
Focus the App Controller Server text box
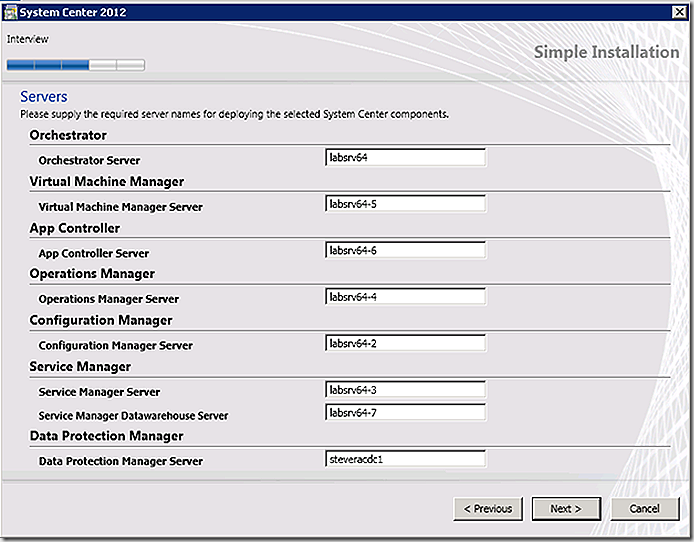click(405, 250)
